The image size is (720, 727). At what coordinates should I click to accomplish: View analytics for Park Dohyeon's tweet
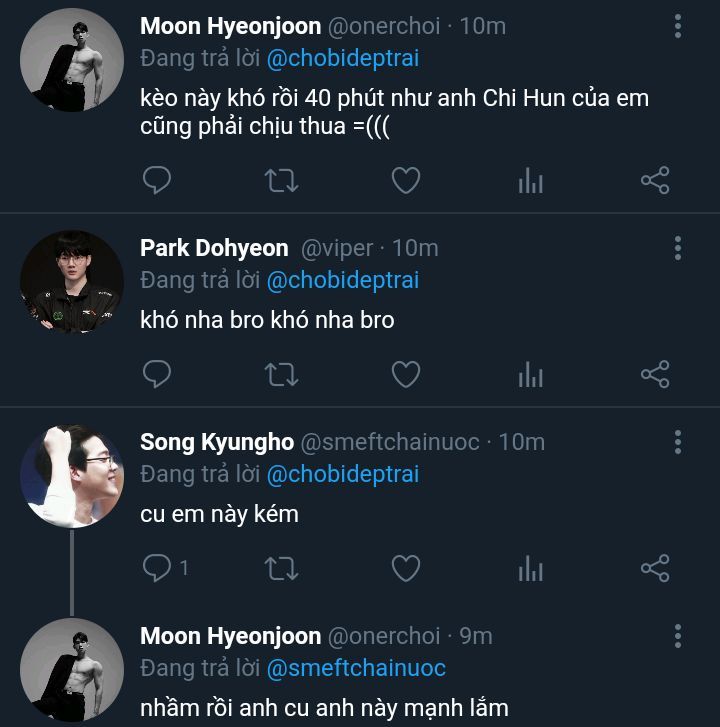coord(530,375)
